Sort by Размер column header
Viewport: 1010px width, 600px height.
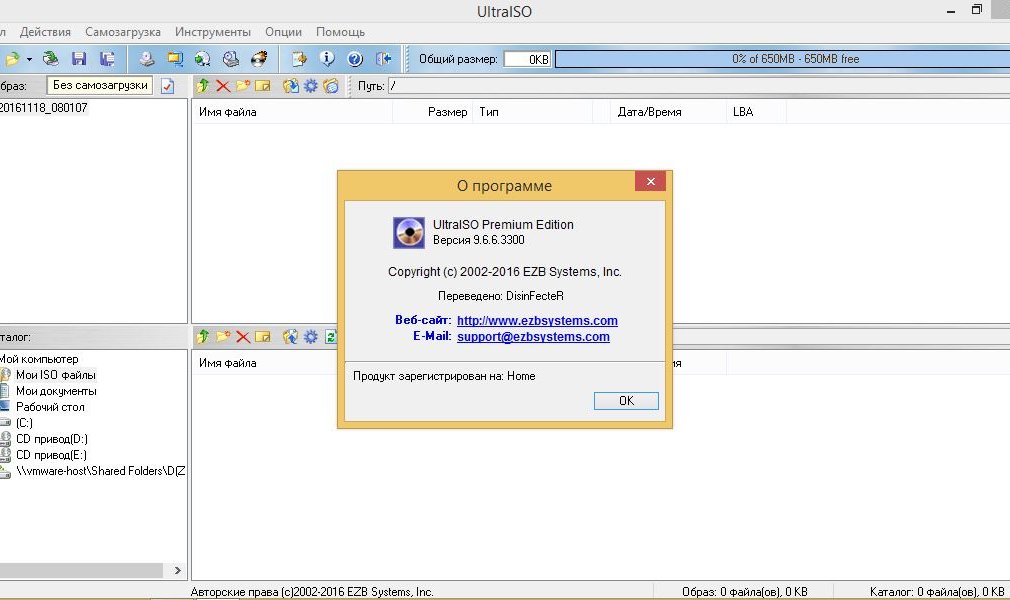point(433,111)
